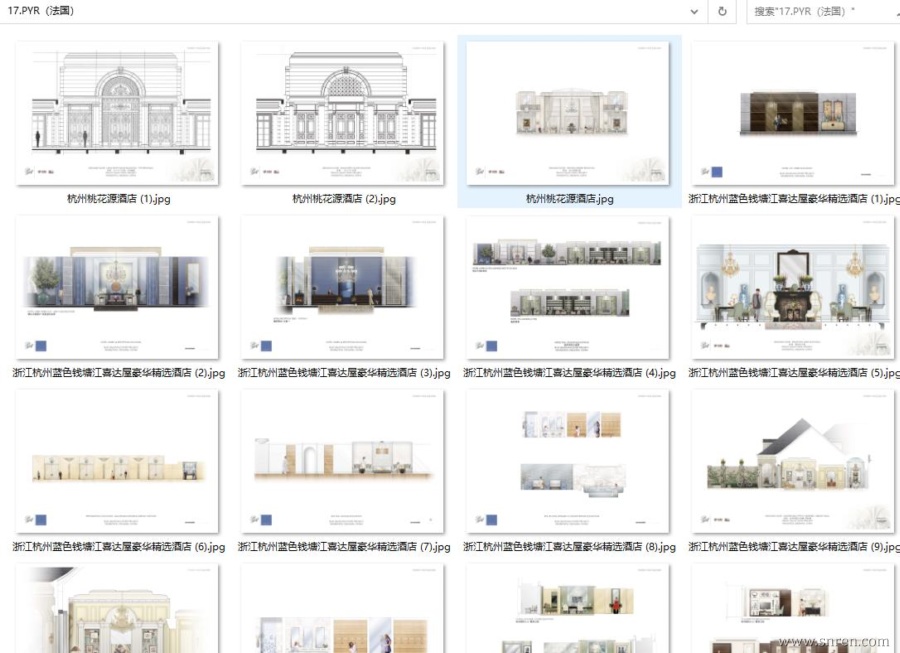Select thumbnail of 浙江杭州蓝色钱塘江喜达屋豪华精选酒店 (5).jpg
Screen dimensions: 900x653
pyautogui.click(x=793, y=287)
